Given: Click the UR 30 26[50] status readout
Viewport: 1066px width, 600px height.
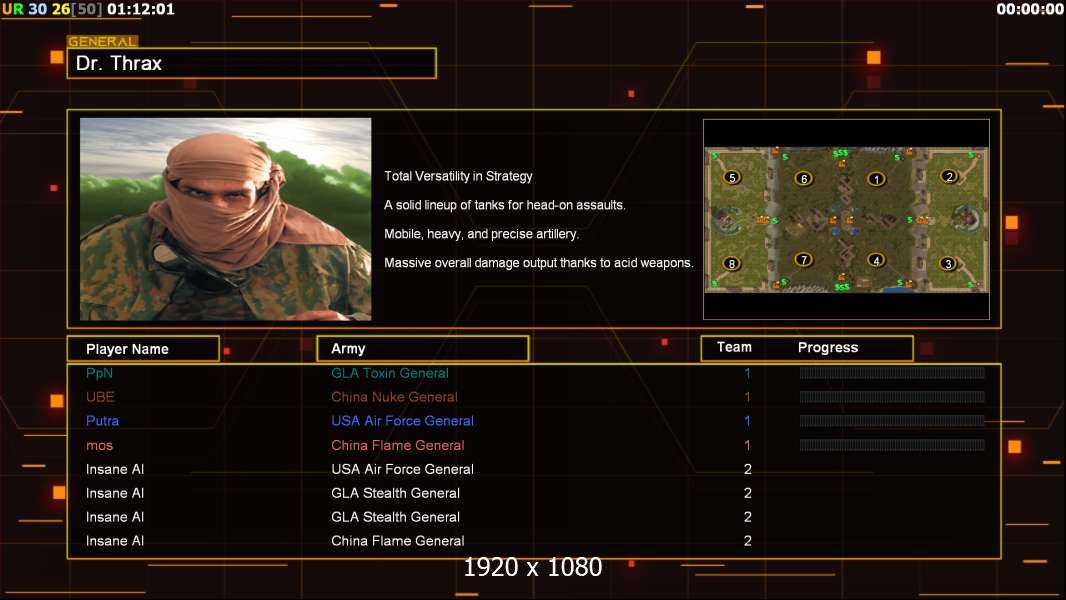Looking at the screenshot, I should (x=53, y=10).
